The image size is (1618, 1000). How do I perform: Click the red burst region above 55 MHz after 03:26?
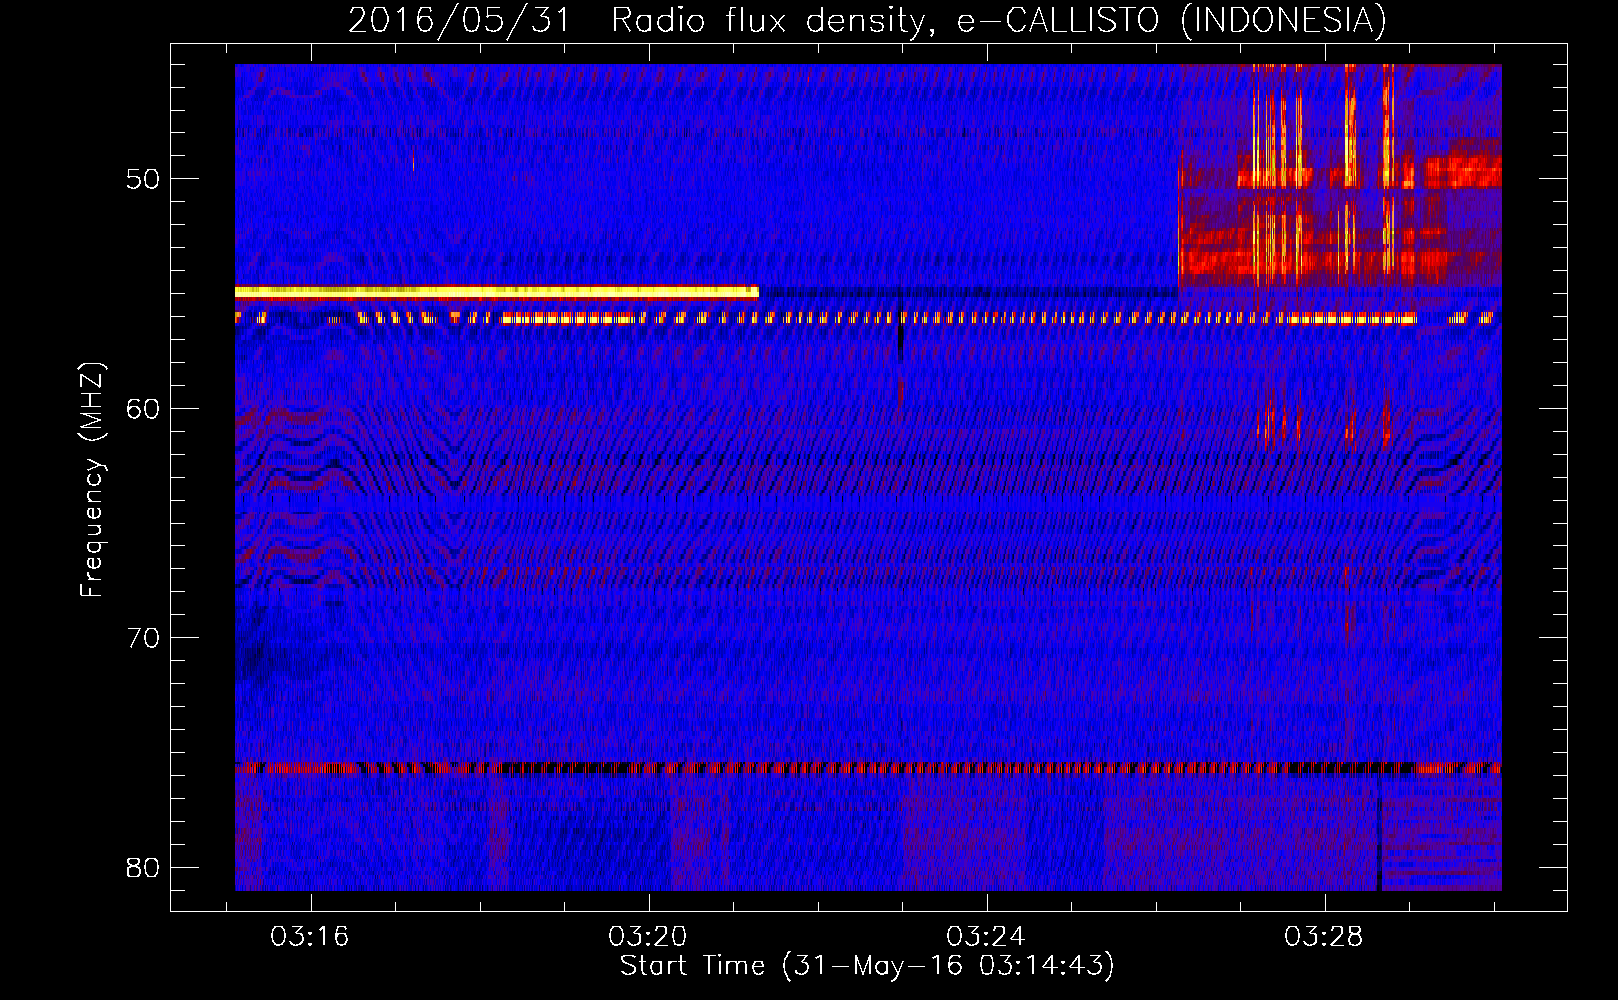point(1340,178)
